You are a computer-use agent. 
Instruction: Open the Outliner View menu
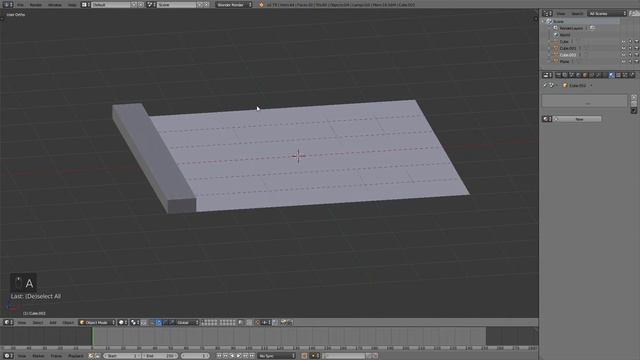[561, 14]
